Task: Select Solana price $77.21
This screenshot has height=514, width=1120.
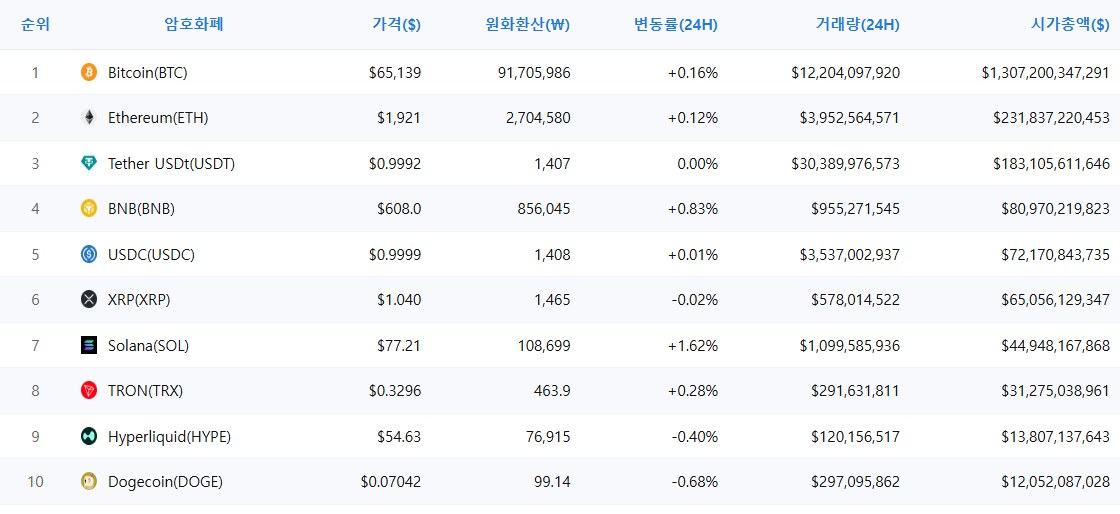Action: coord(399,346)
